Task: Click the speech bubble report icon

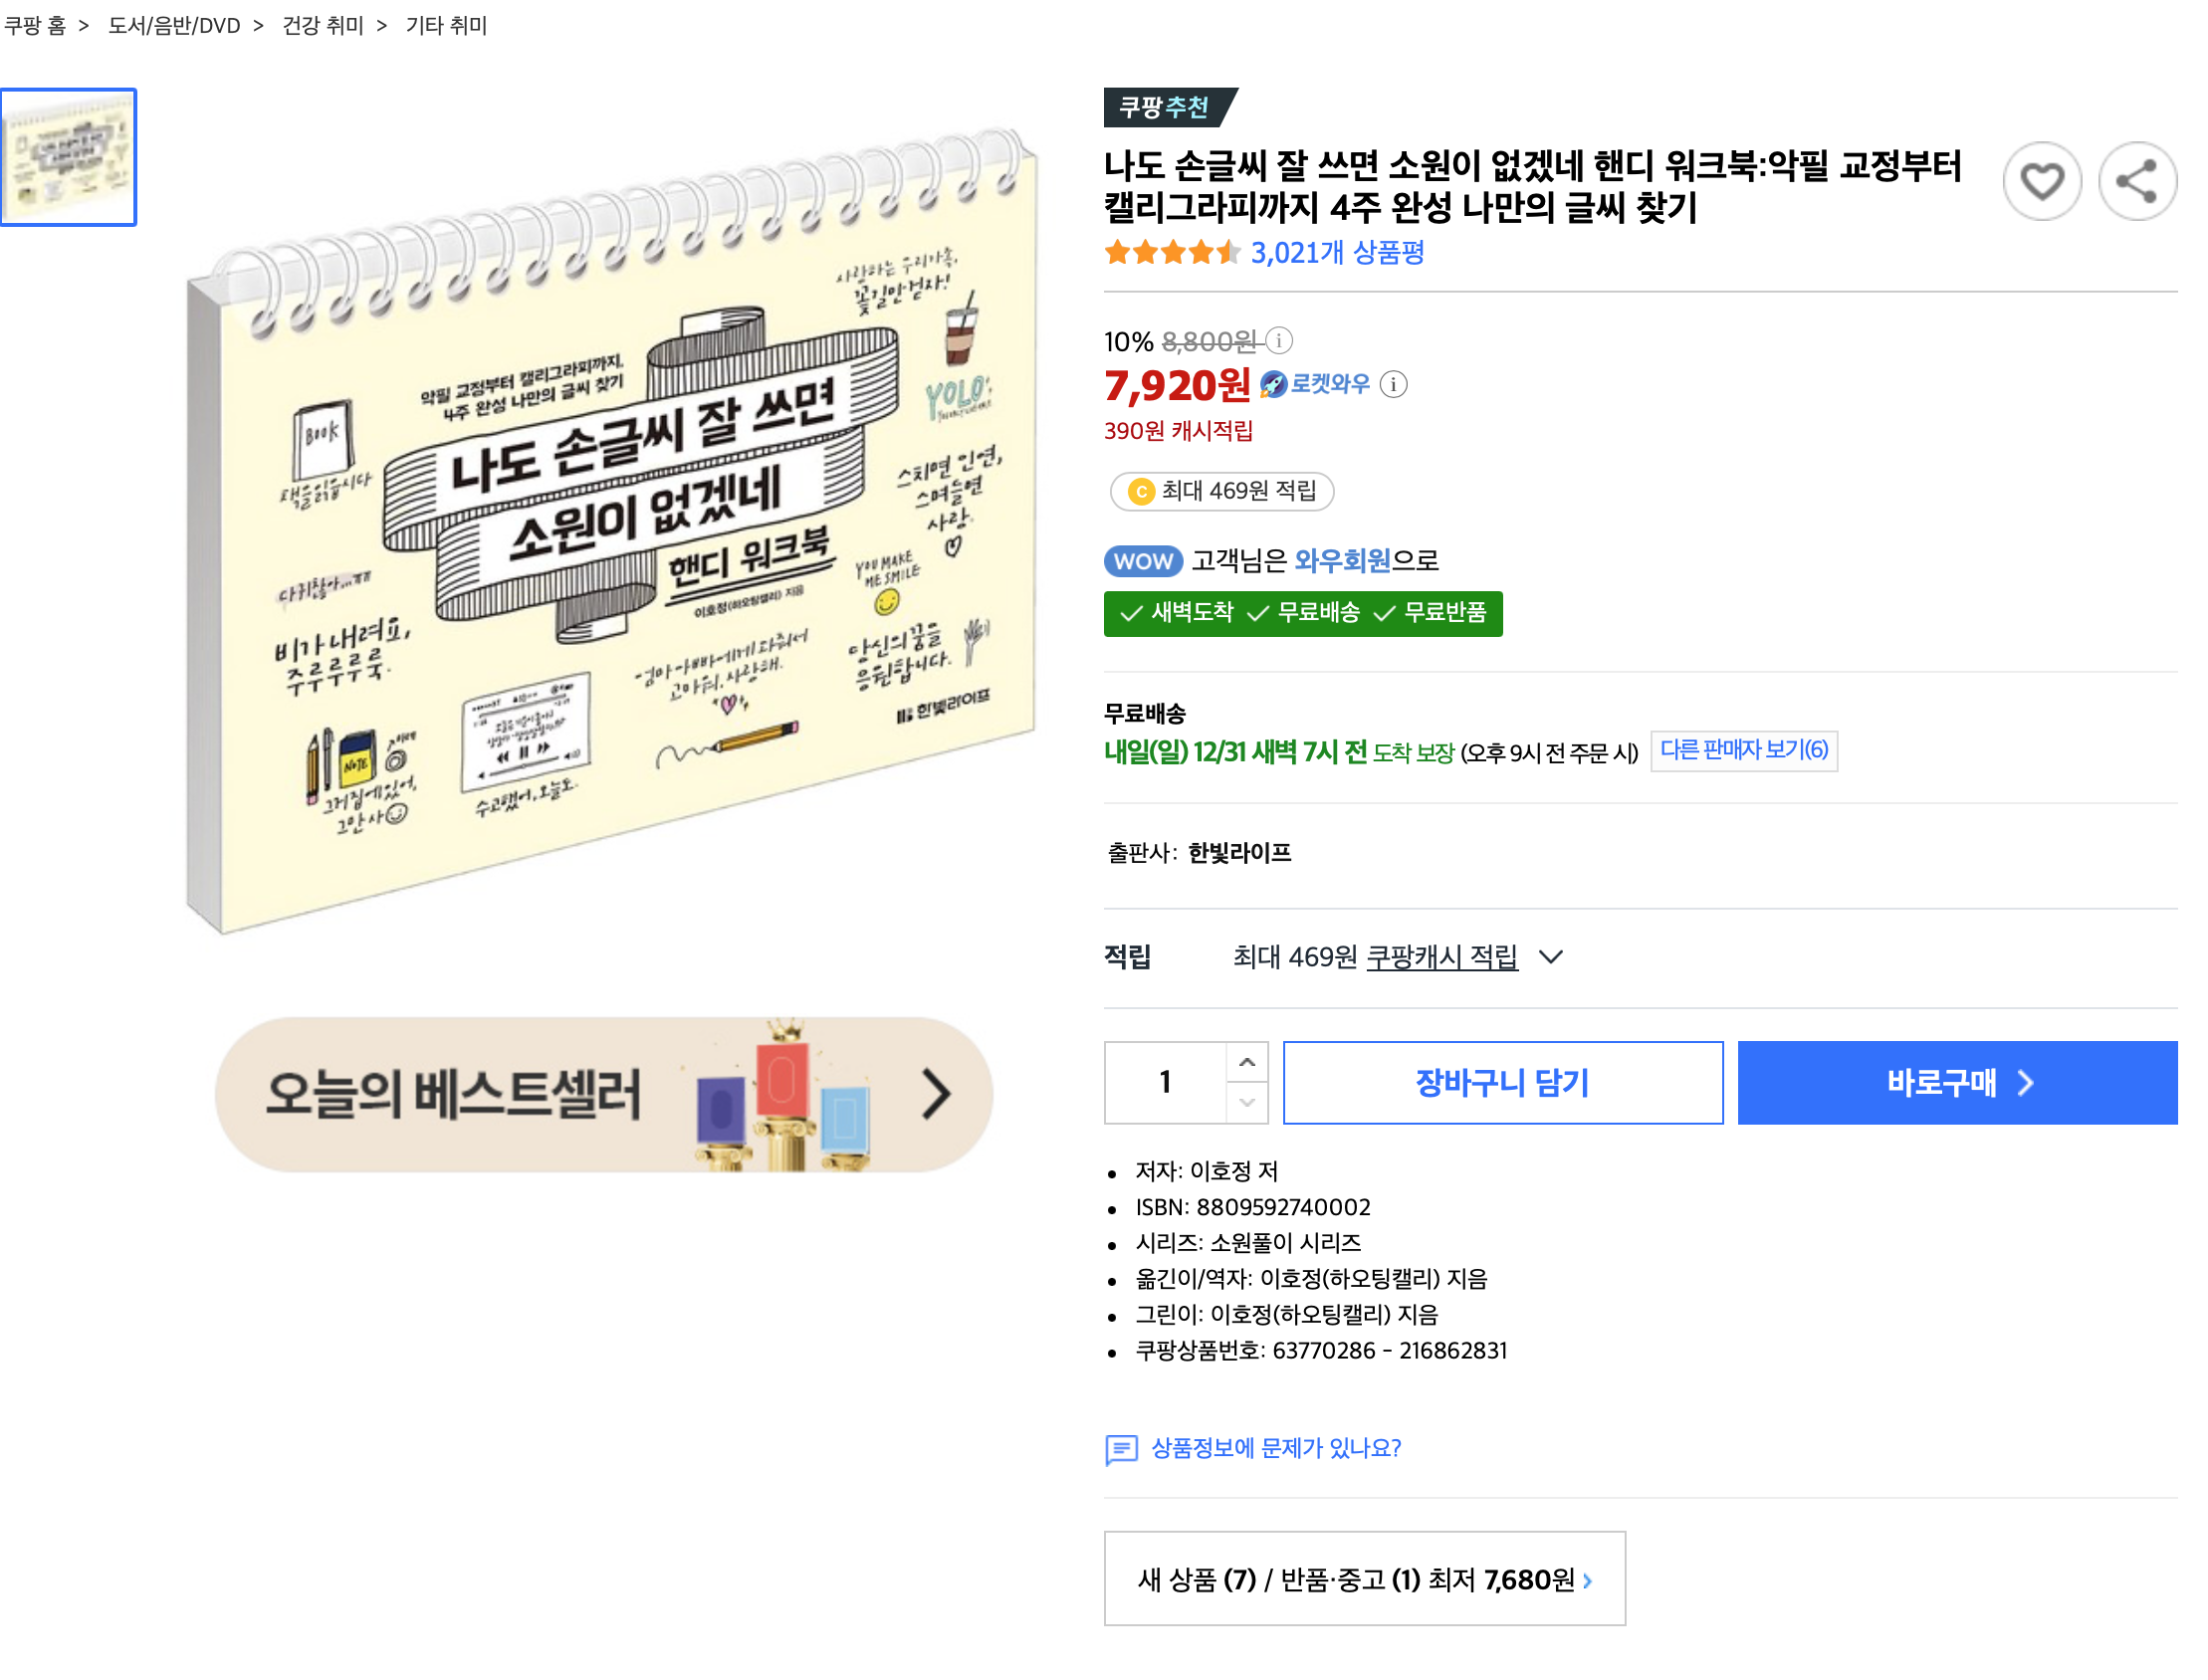Action: 1120,1448
